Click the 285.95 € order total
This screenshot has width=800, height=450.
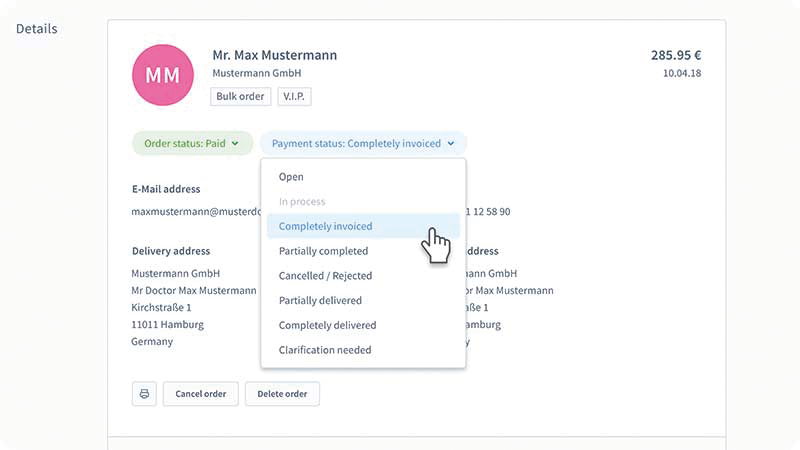pos(676,55)
